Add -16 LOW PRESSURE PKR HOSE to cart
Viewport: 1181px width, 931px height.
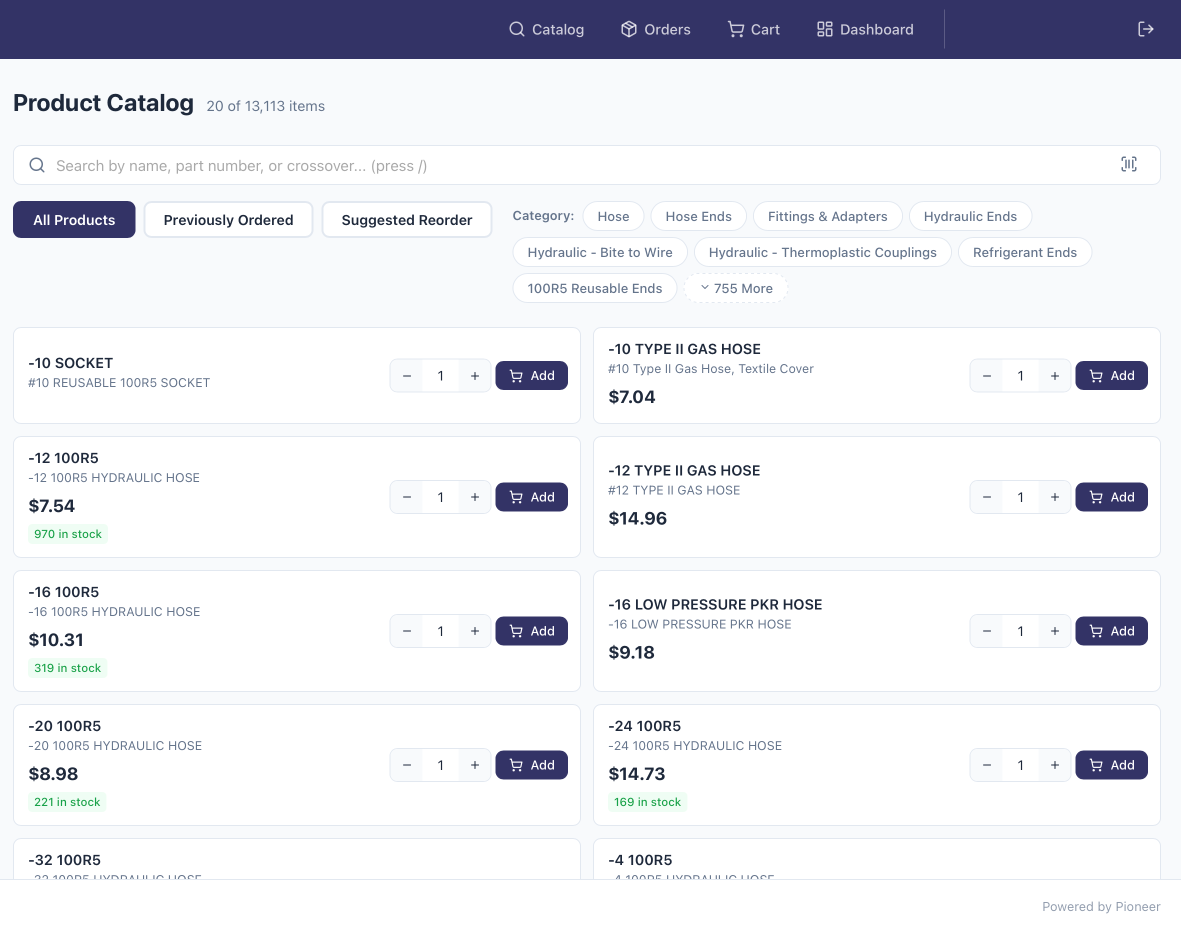(x=1111, y=631)
